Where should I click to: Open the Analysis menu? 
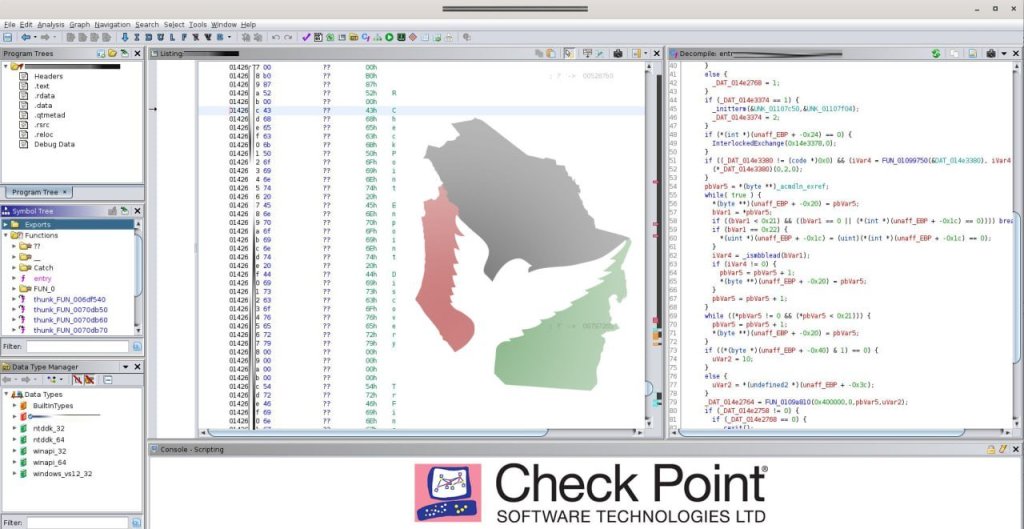(x=50, y=24)
